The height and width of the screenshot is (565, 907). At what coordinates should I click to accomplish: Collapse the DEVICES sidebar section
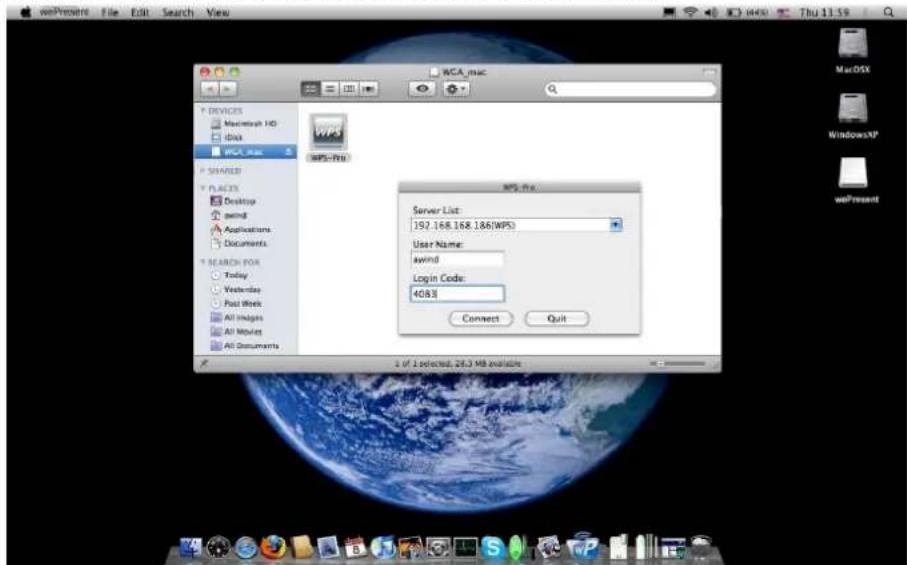tap(204, 110)
